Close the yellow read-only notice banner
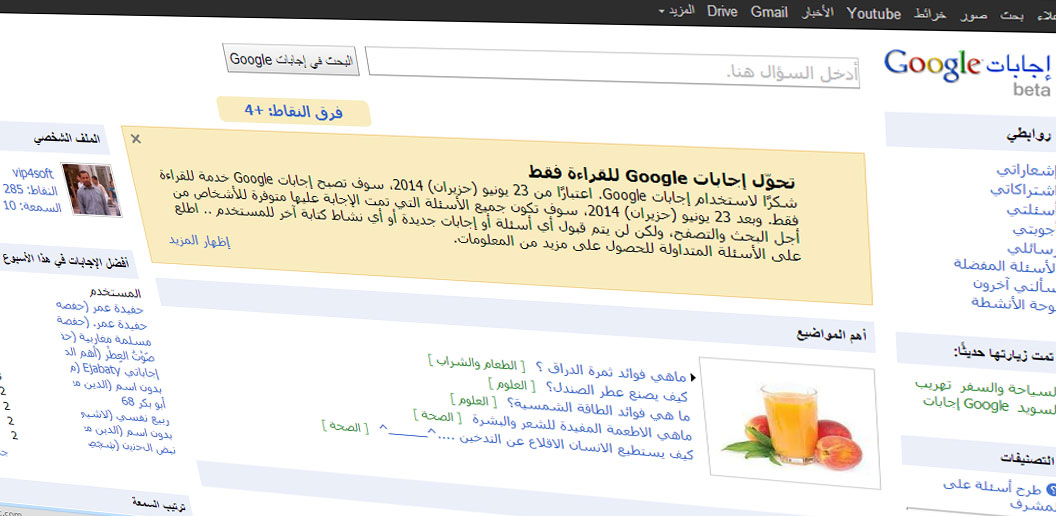 click(x=135, y=139)
